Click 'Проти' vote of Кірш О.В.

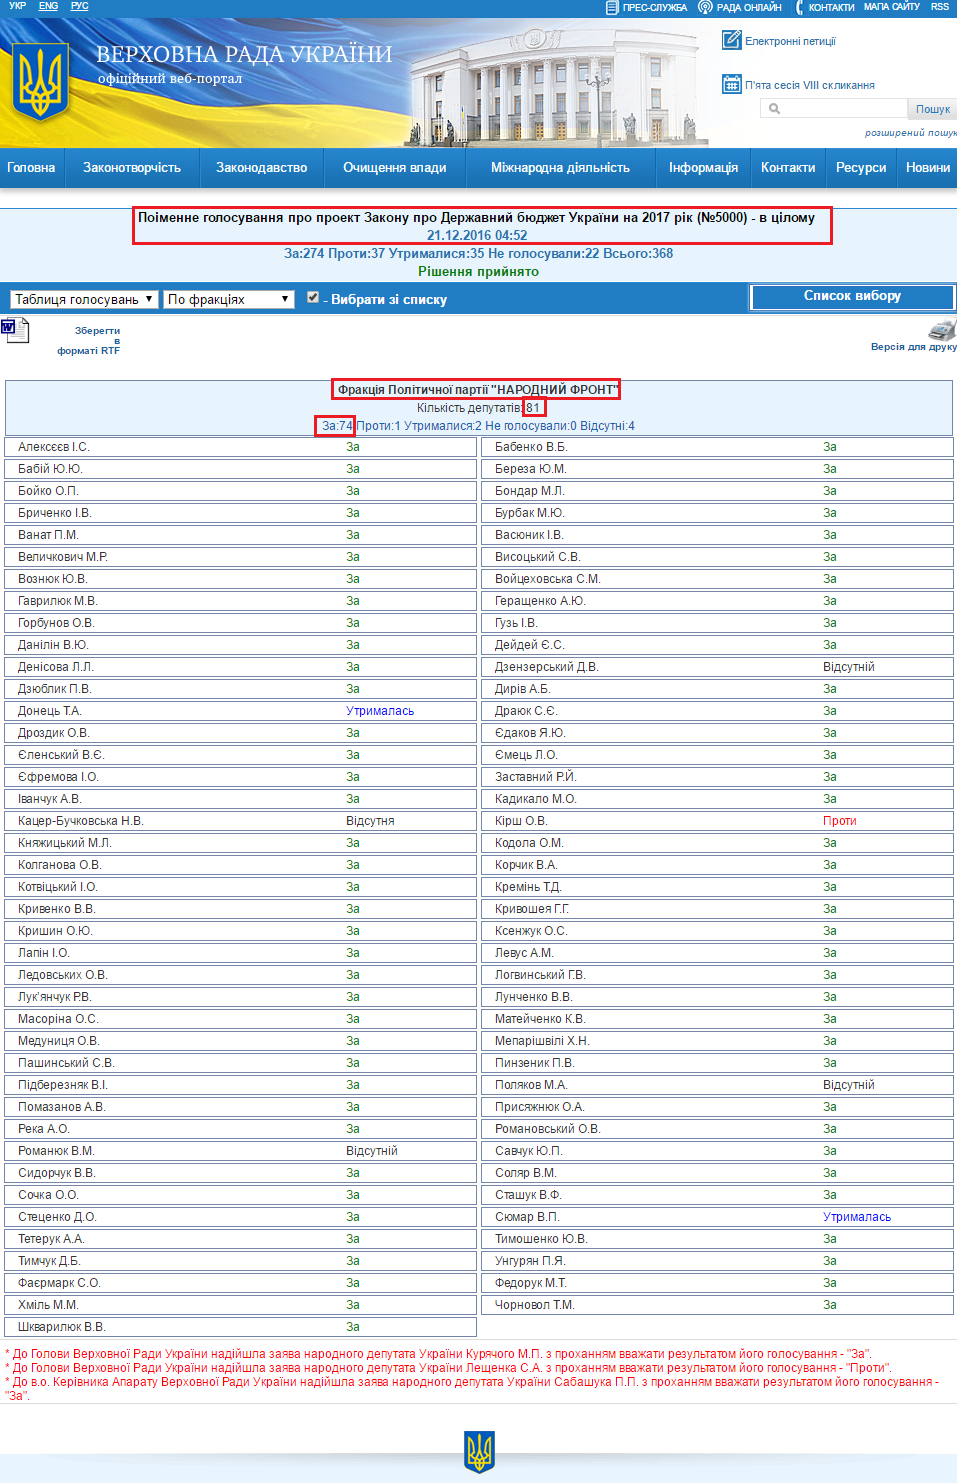tap(840, 821)
